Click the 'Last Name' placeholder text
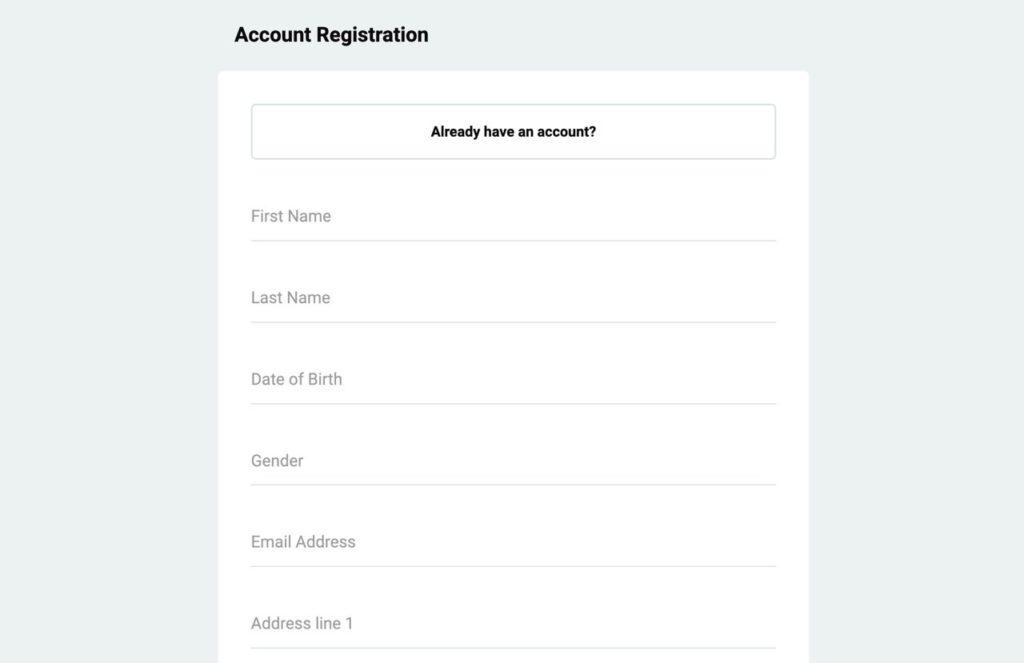Screen dimensions: 1024x663 (290, 298)
